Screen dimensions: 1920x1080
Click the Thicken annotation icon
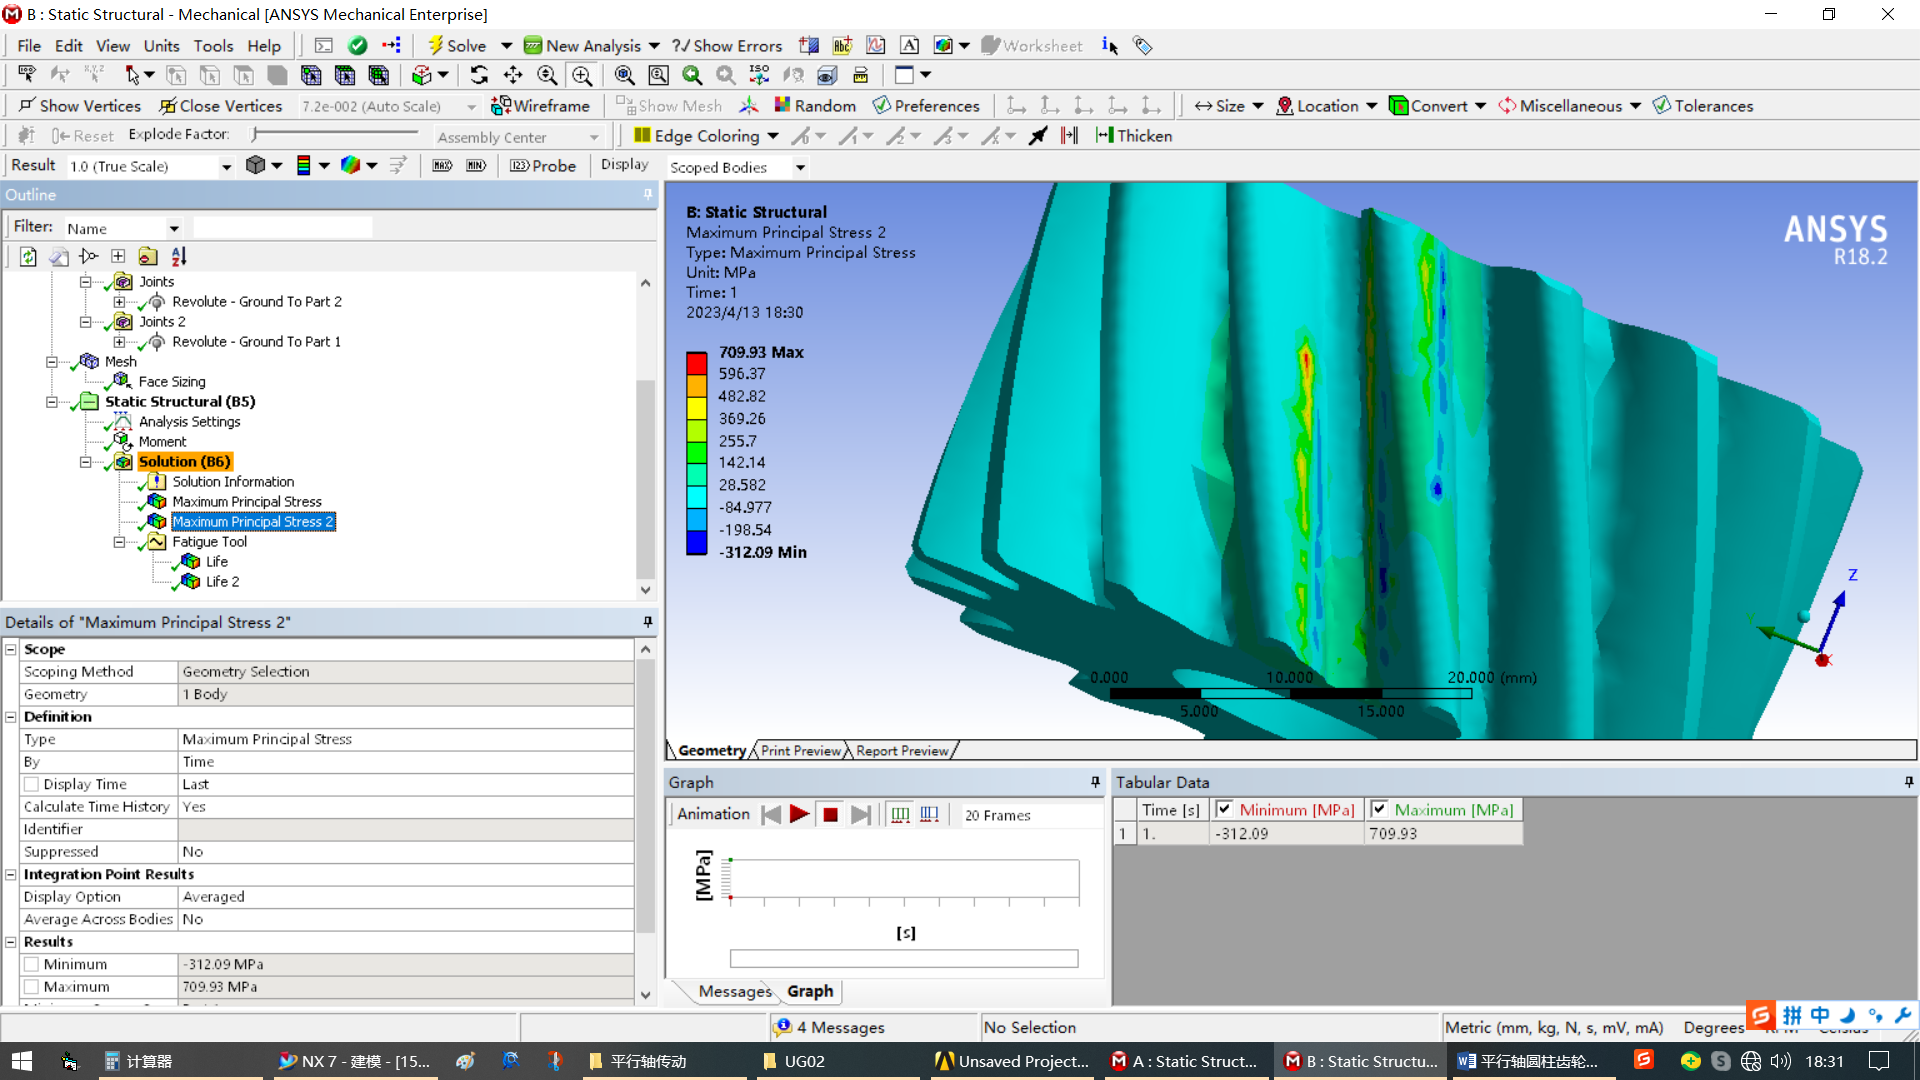click(1134, 136)
